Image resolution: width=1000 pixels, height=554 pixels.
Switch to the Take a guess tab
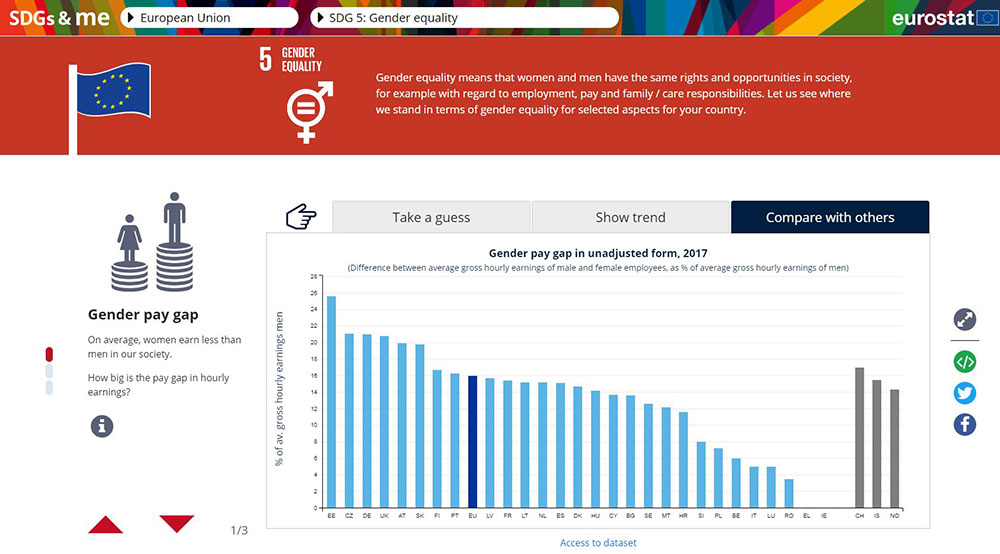[x=431, y=217]
